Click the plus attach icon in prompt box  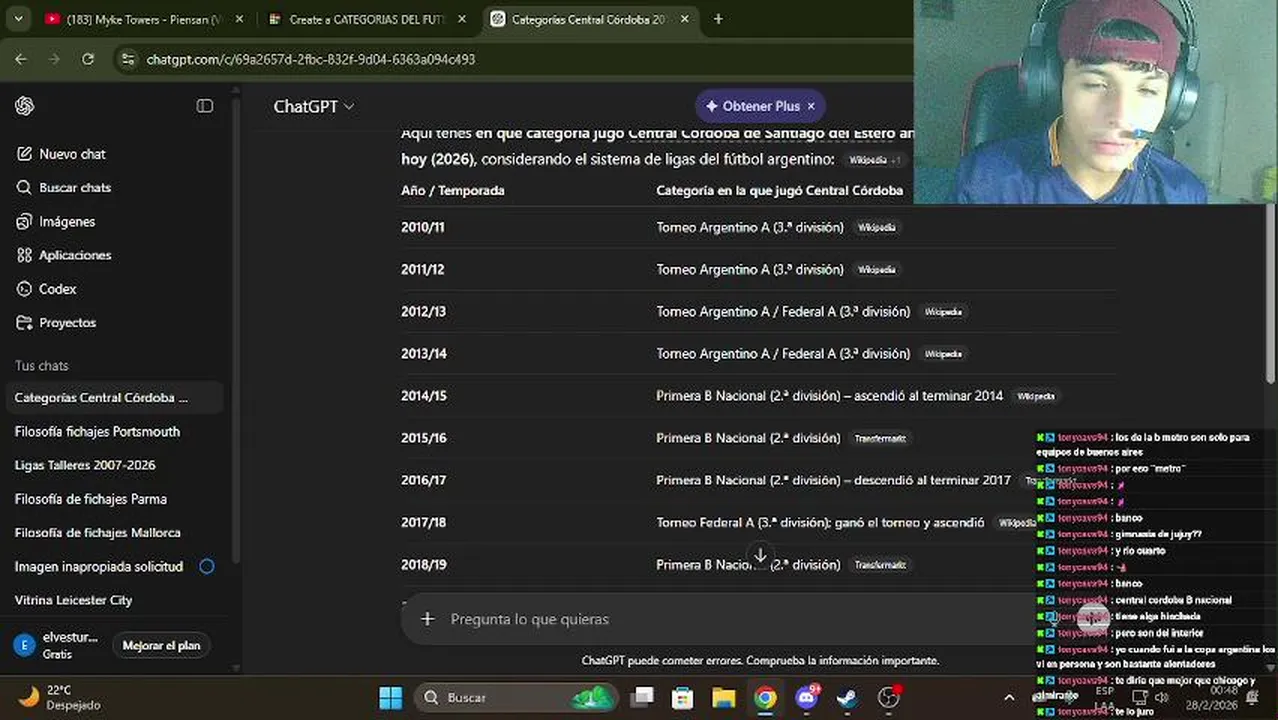(427, 619)
